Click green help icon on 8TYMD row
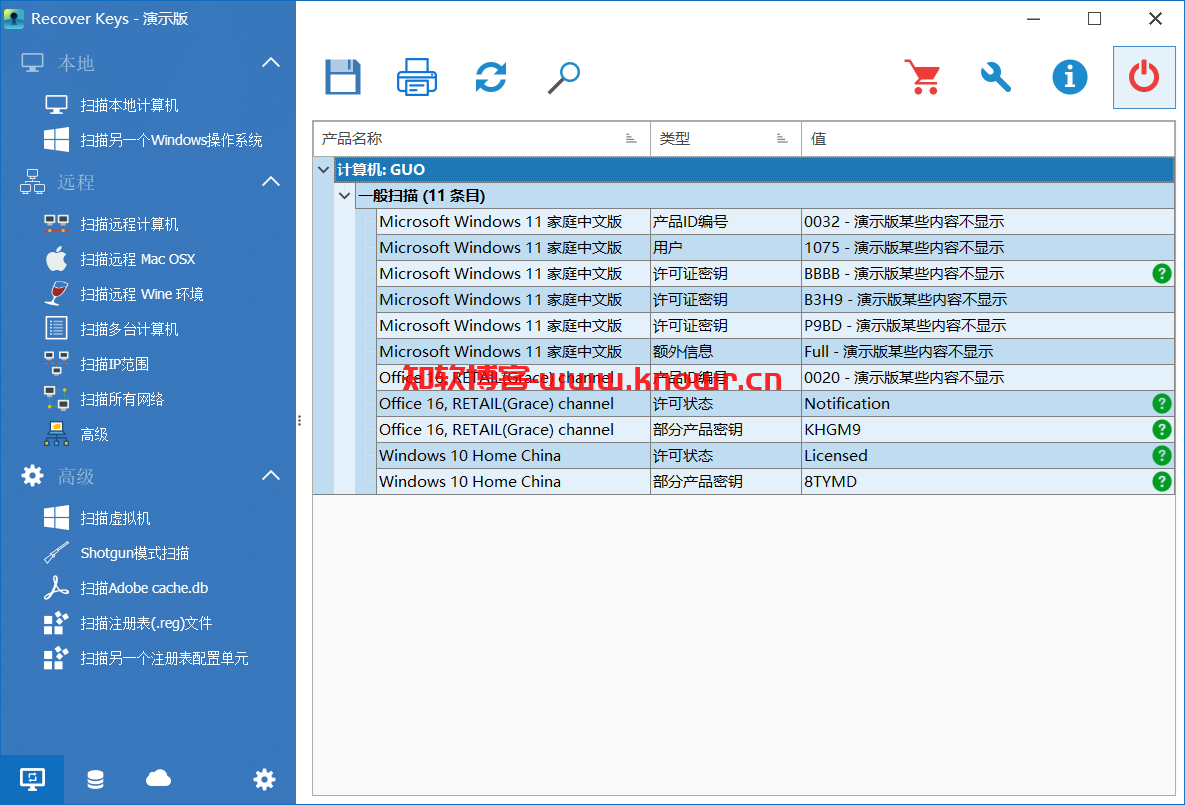Image resolution: width=1185 pixels, height=805 pixels. pos(1162,481)
